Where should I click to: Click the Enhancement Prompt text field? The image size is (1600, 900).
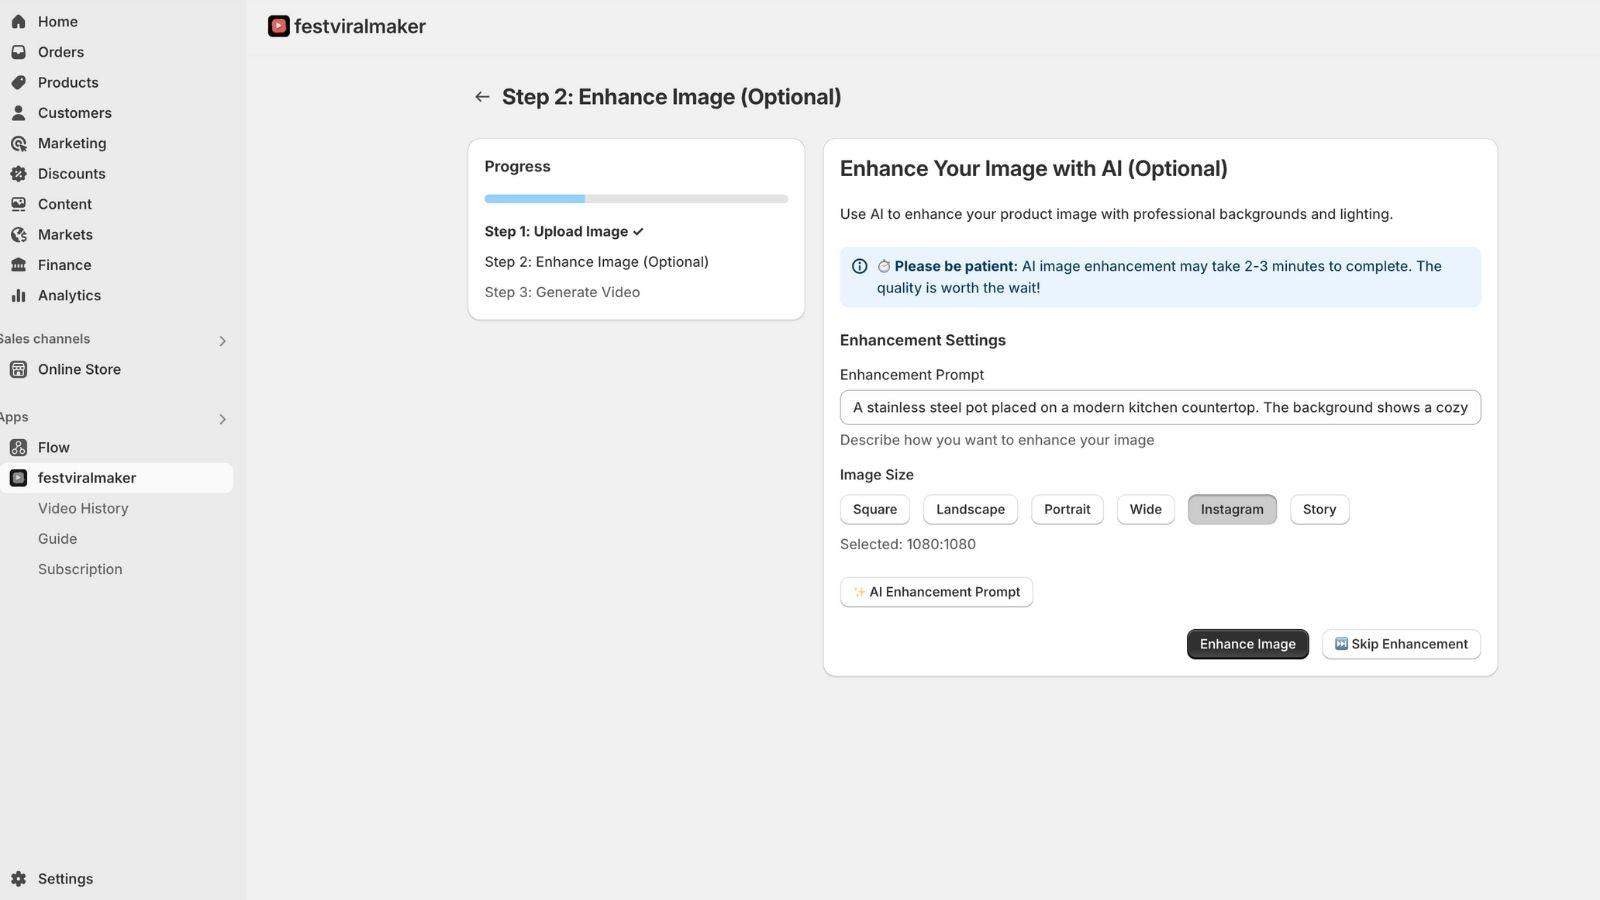[1159, 407]
